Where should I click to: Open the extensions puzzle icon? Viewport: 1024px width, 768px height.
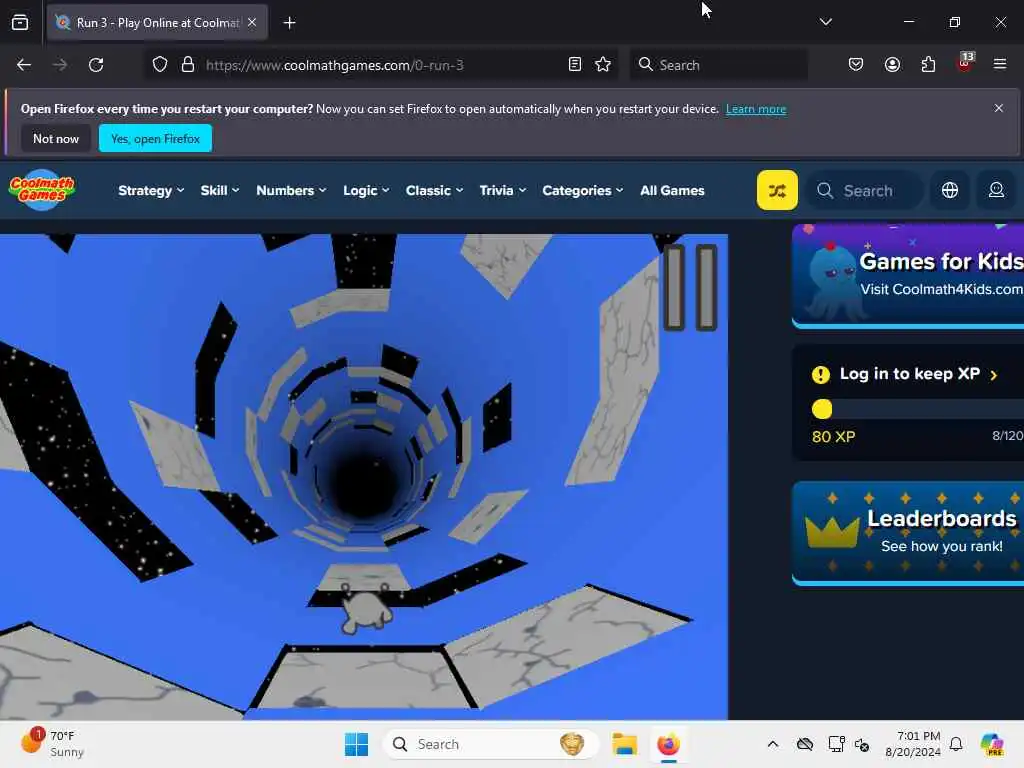coord(928,65)
